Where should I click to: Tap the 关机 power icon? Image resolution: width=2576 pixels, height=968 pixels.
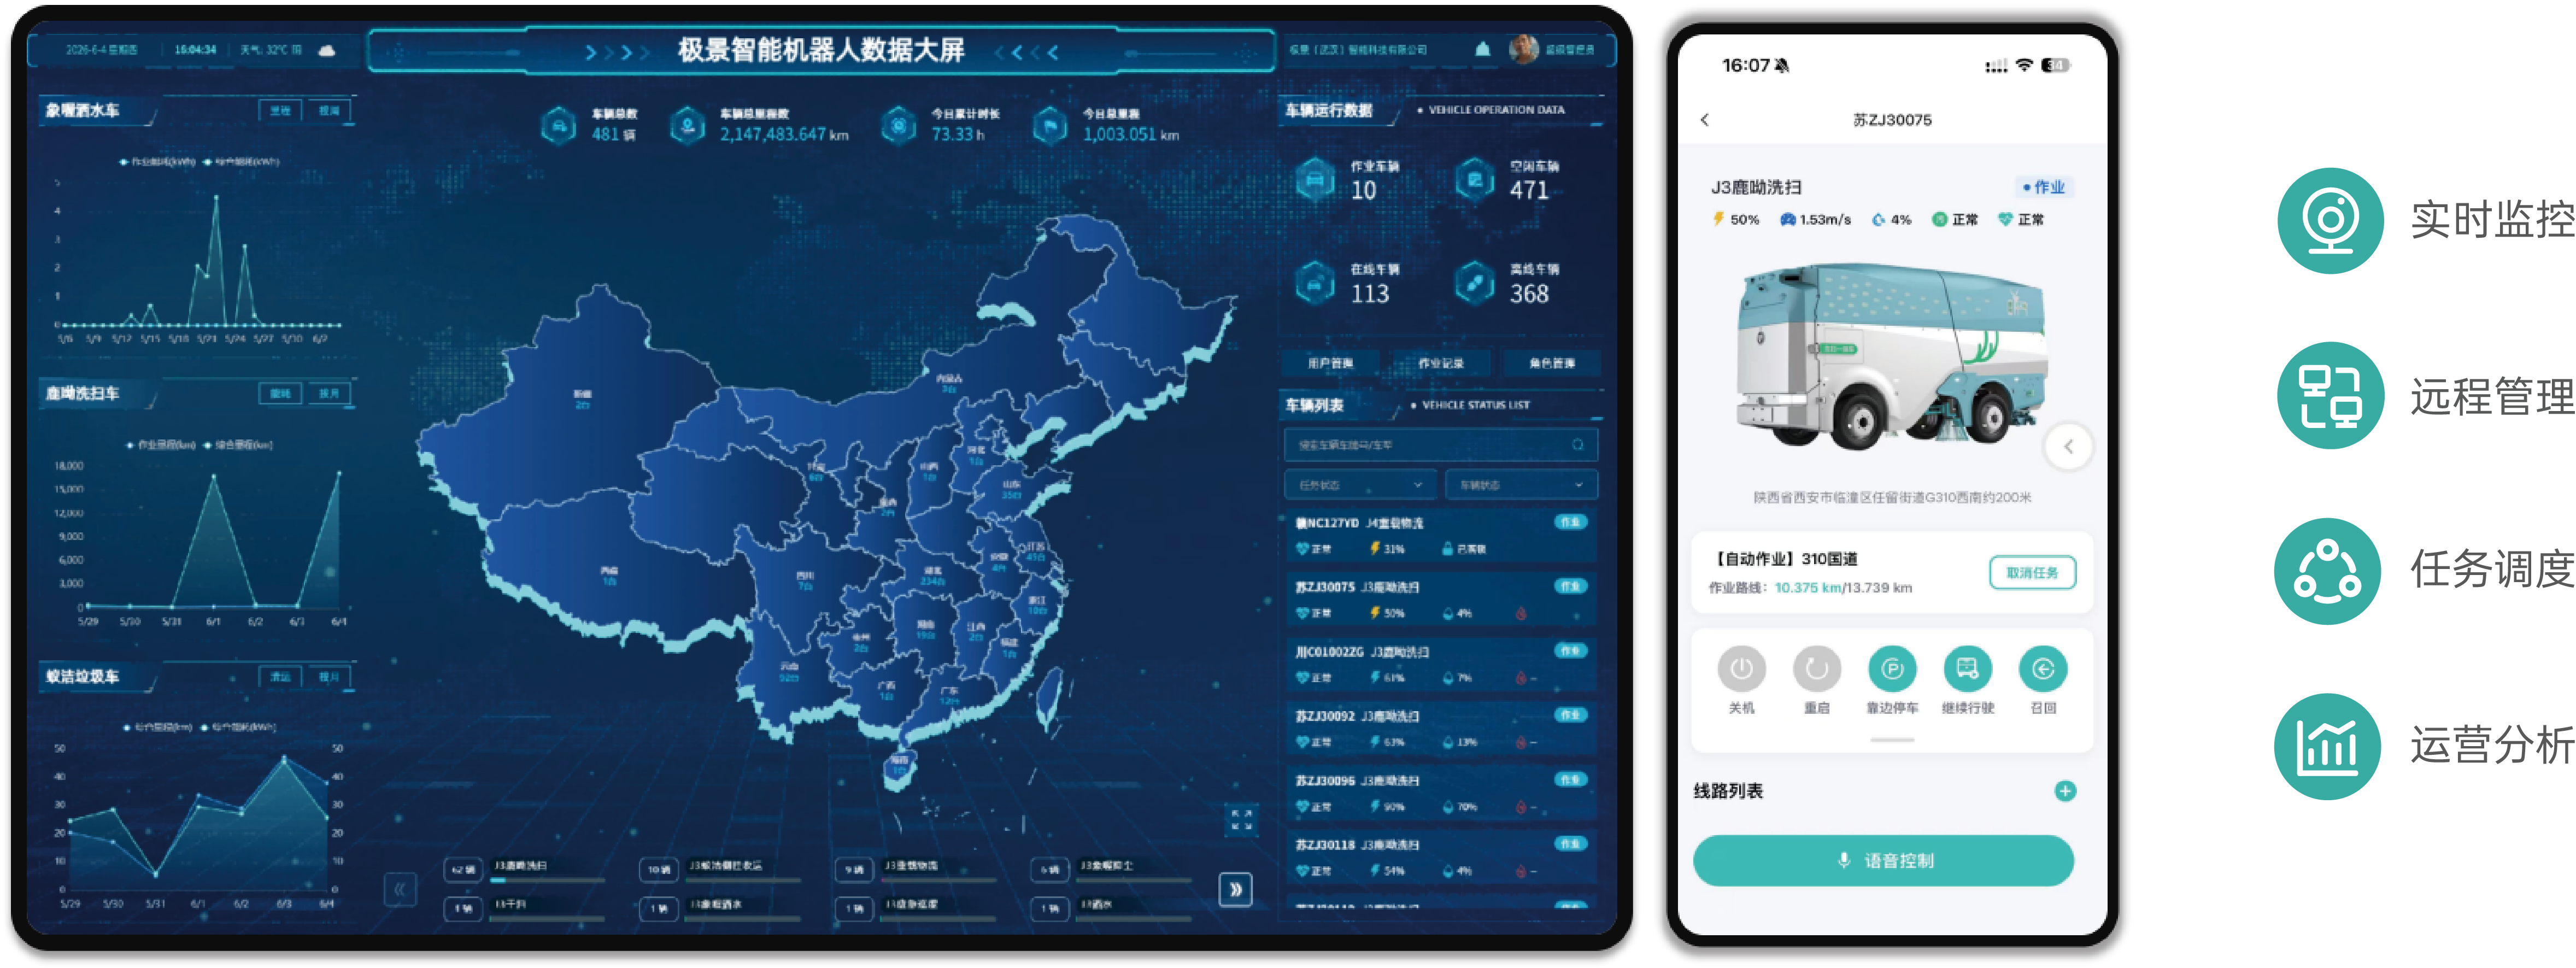point(1741,669)
